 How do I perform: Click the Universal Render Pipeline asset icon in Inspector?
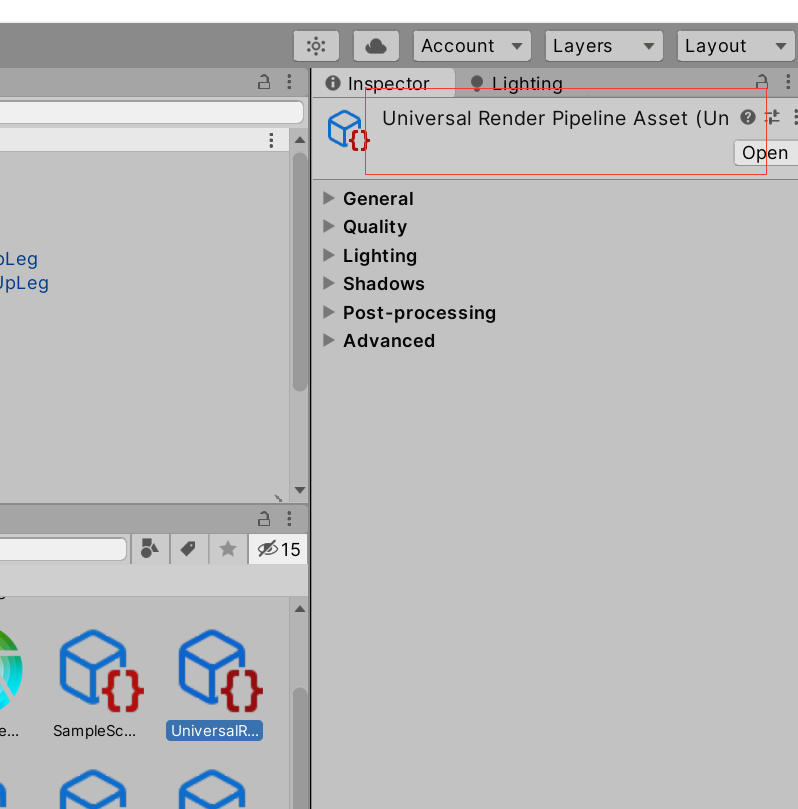(x=348, y=131)
